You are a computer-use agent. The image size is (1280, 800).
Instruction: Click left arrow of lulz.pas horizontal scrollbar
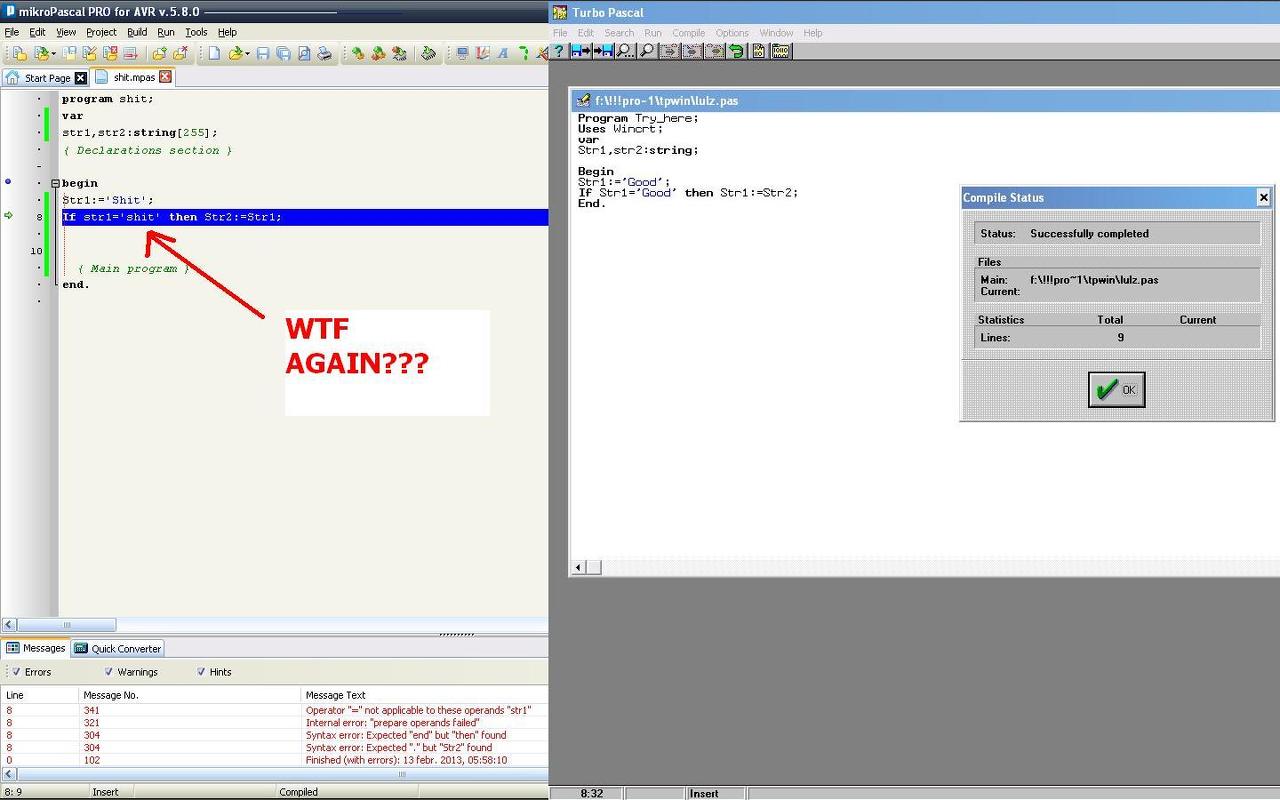point(578,567)
